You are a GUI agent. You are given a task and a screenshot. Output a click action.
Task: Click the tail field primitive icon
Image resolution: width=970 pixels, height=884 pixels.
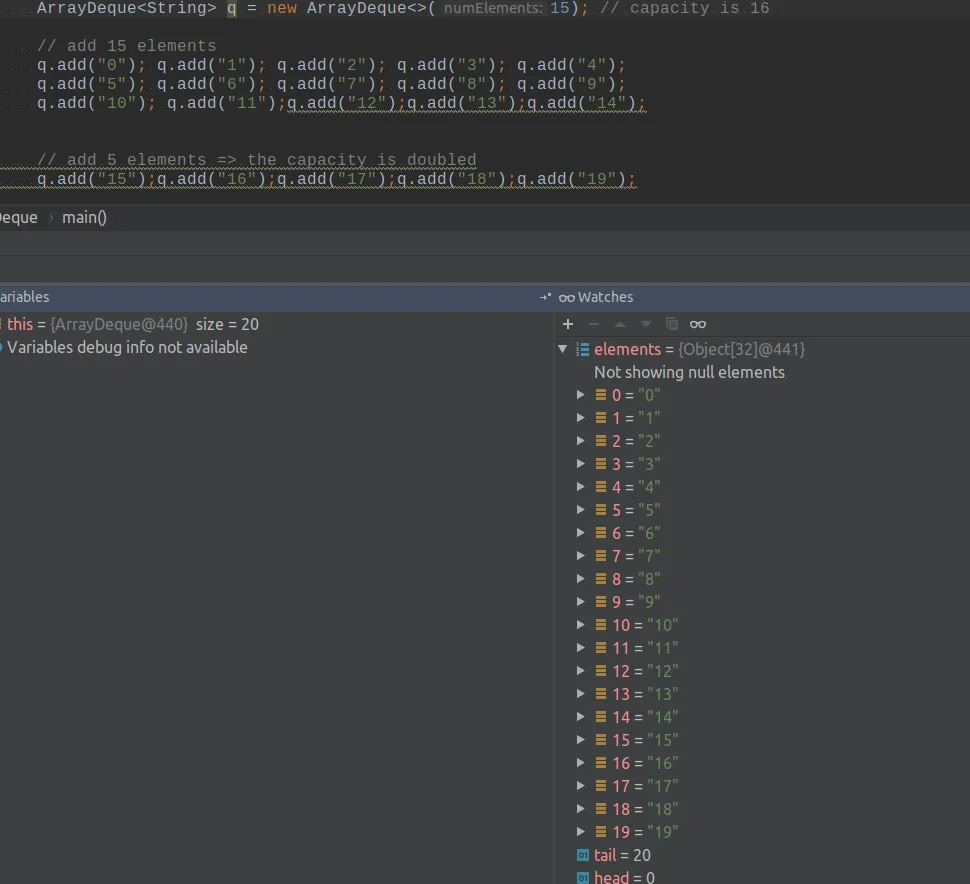coord(583,856)
